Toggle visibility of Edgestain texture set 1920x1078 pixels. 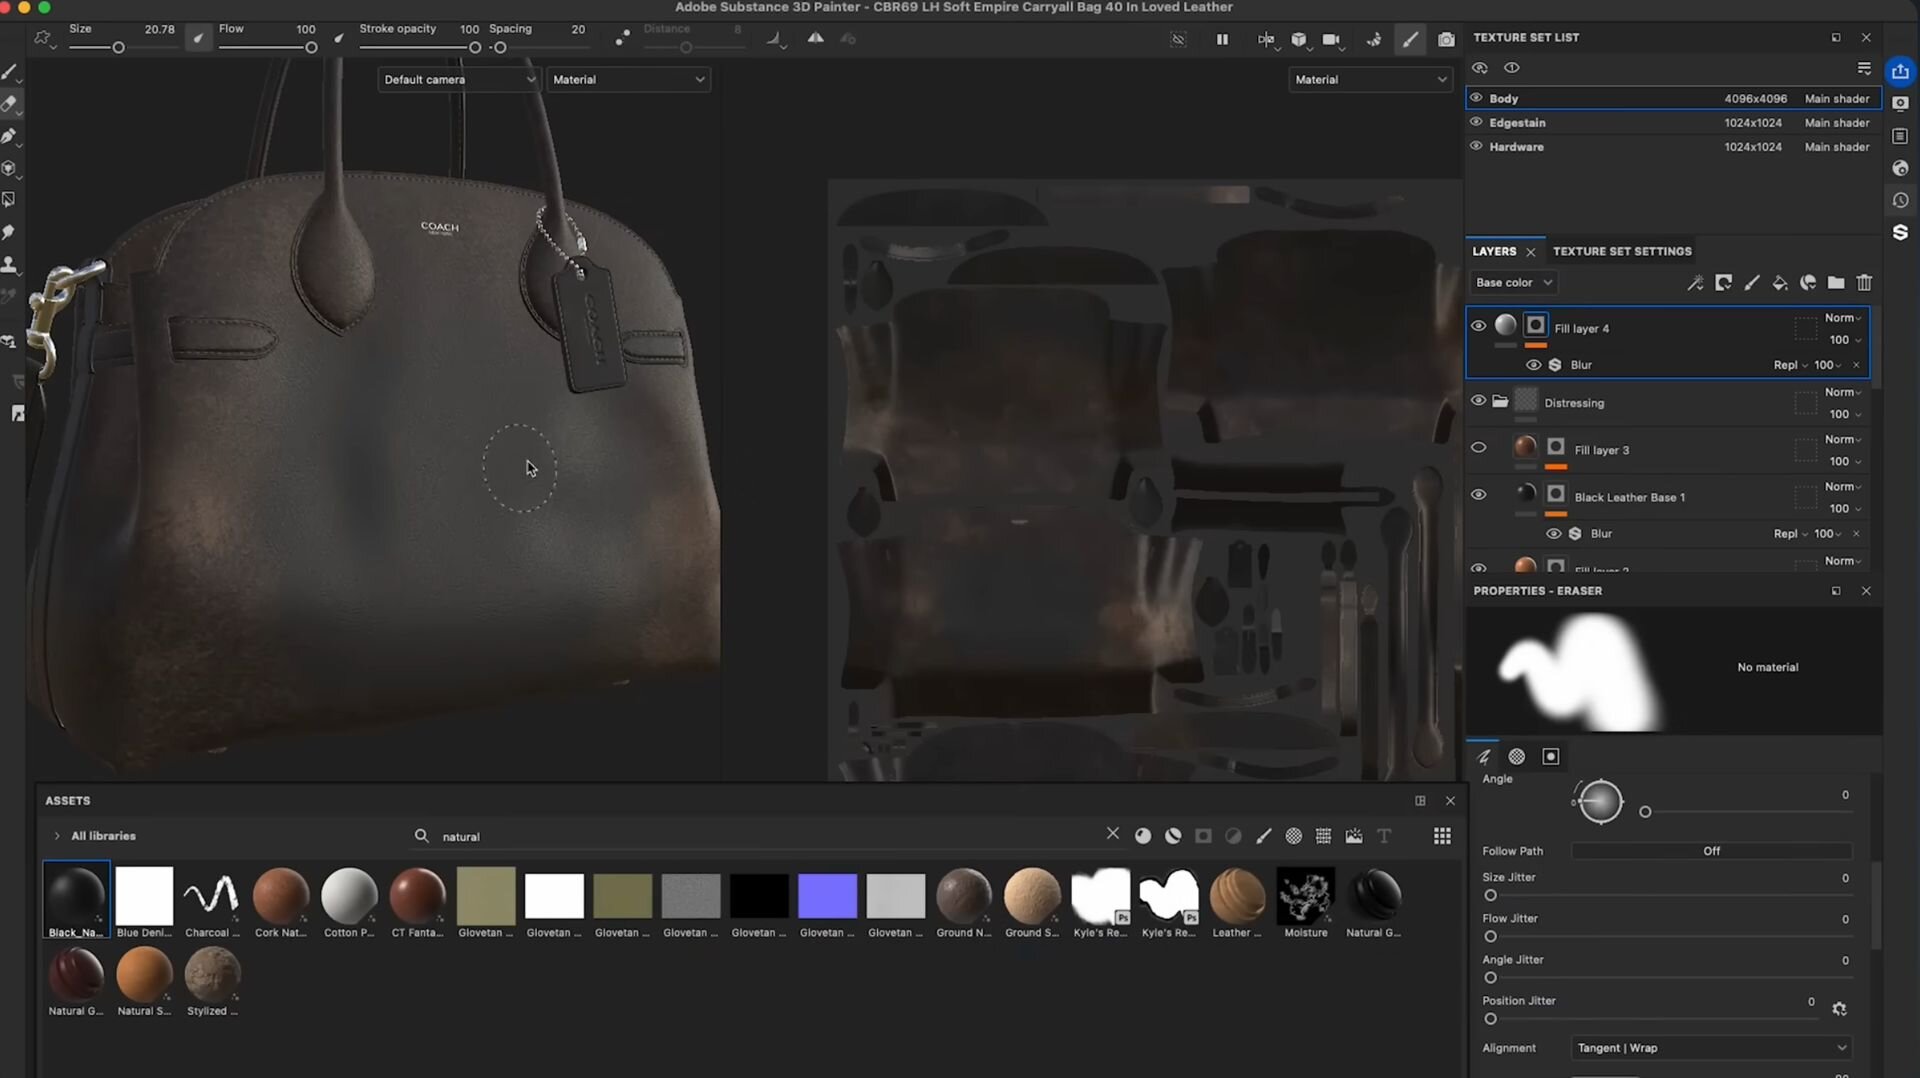point(1476,122)
